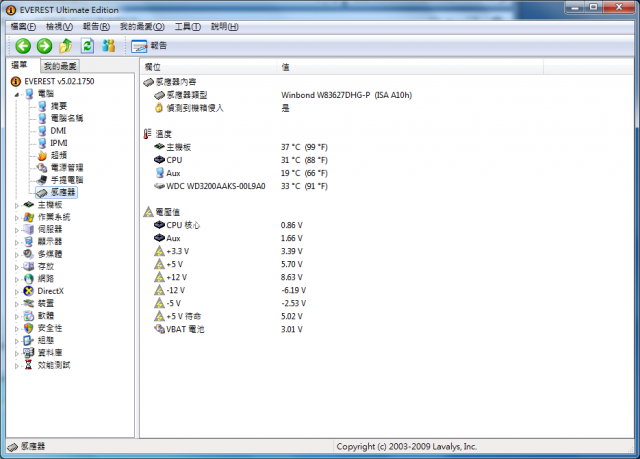The height and width of the screenshot is (459, 640).
Task: Select the 手提電腦 laptop icon
Action: pos(42,180)
